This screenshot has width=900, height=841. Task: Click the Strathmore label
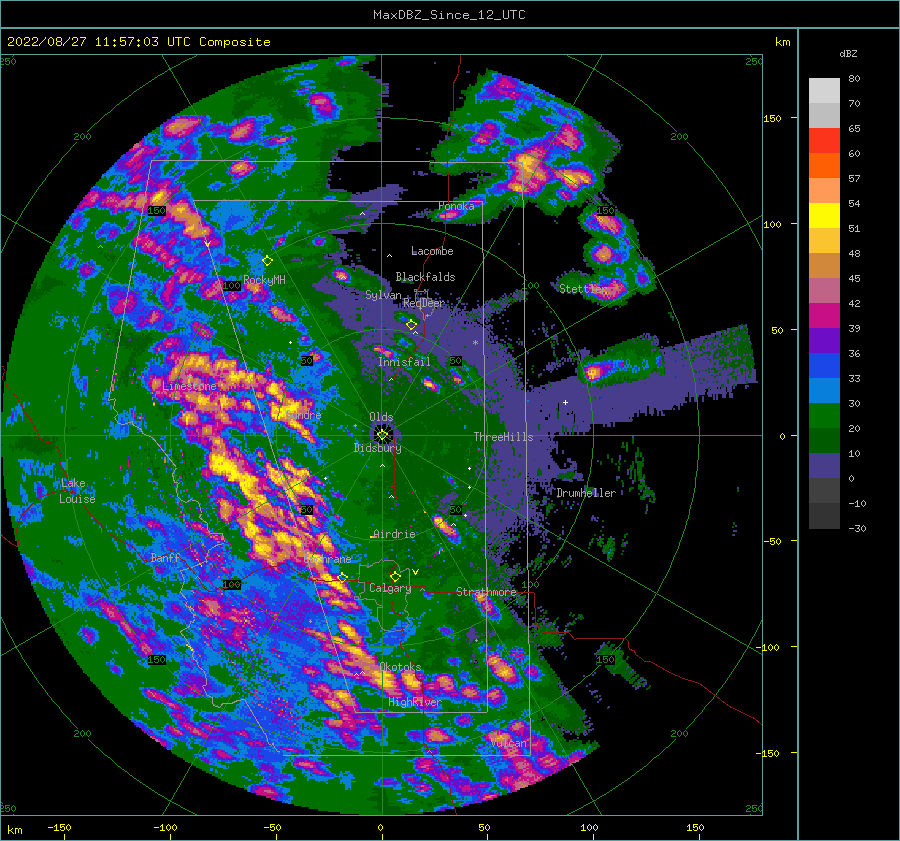[486, 591]
